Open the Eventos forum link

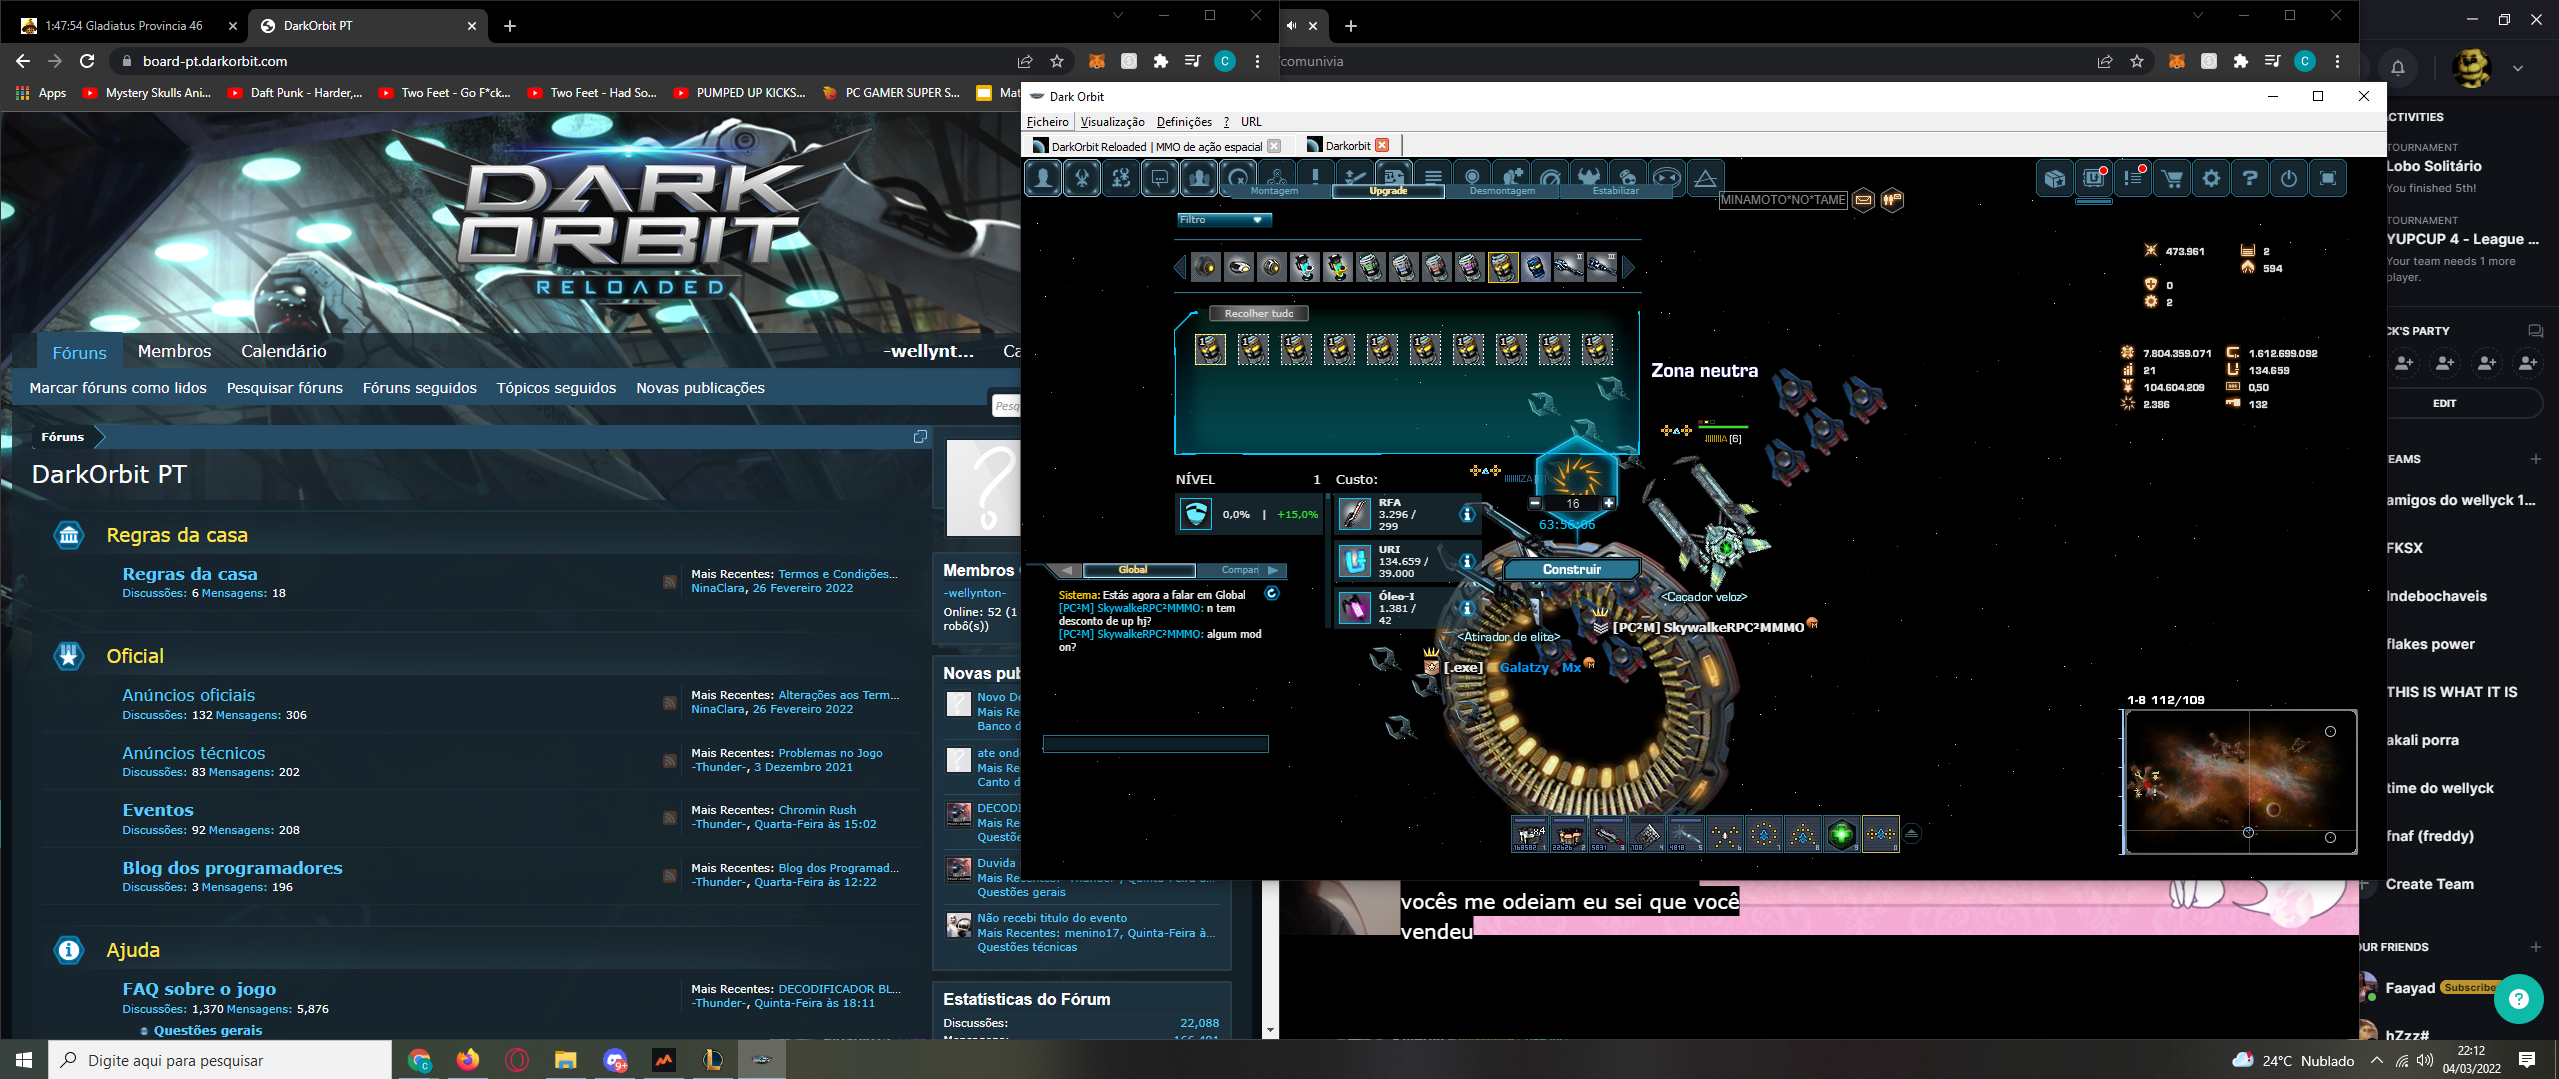pos(158,810)
